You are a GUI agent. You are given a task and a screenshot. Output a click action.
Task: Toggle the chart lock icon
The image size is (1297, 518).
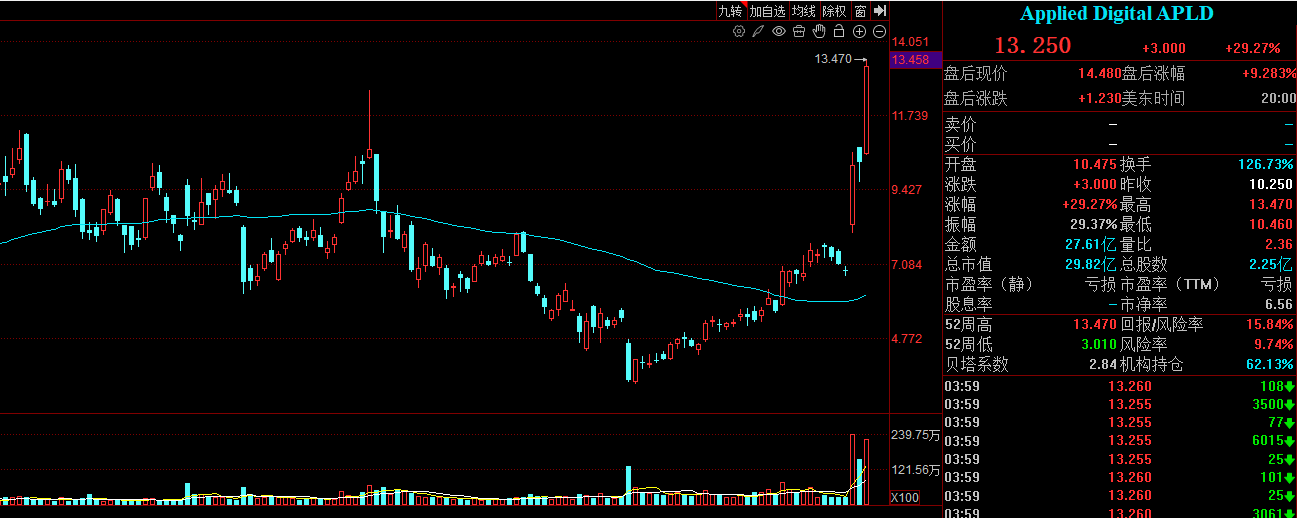[839, 31]
